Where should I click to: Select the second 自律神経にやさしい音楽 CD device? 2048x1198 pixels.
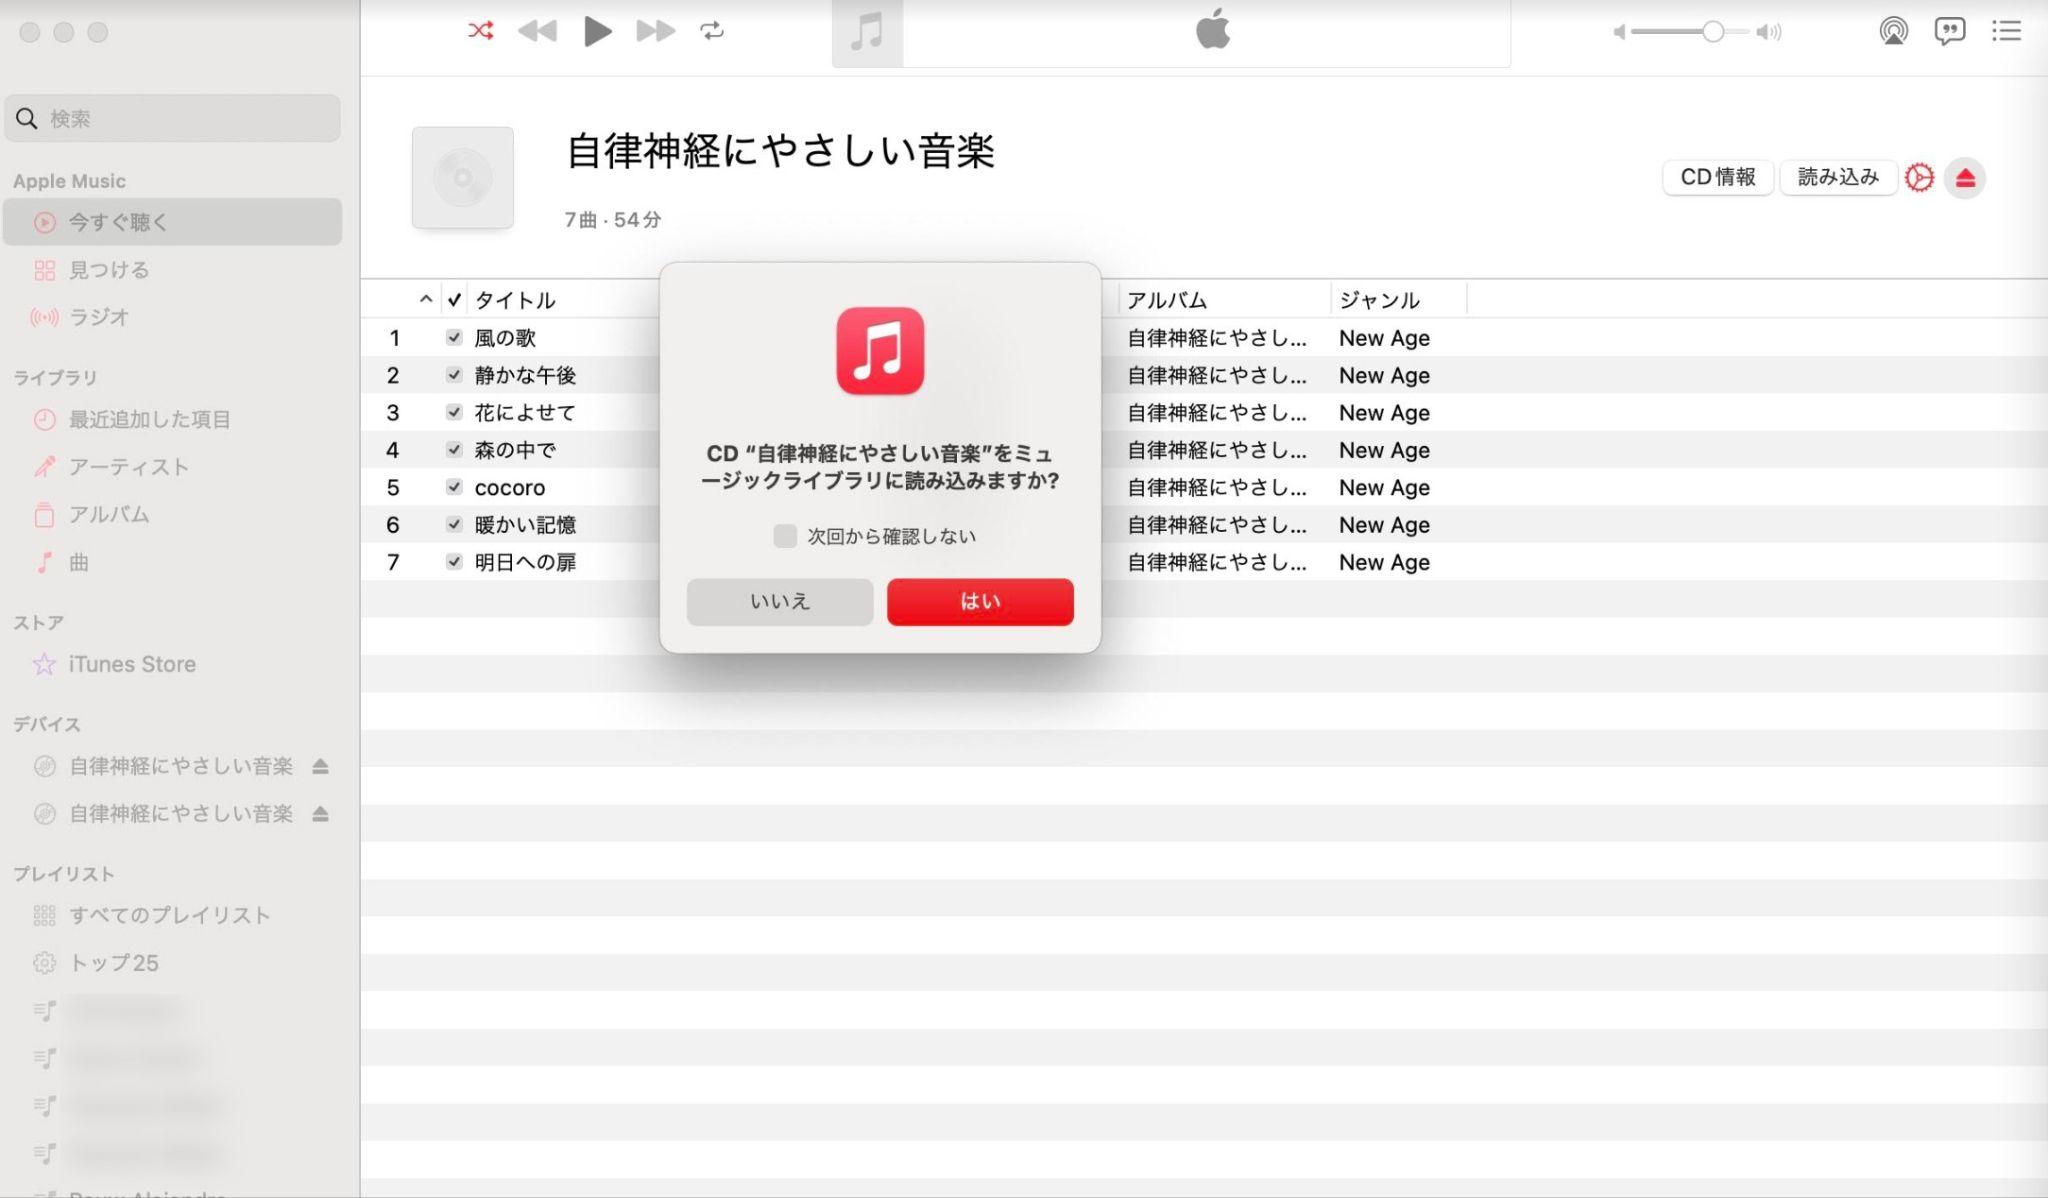[x=180, y=814]
